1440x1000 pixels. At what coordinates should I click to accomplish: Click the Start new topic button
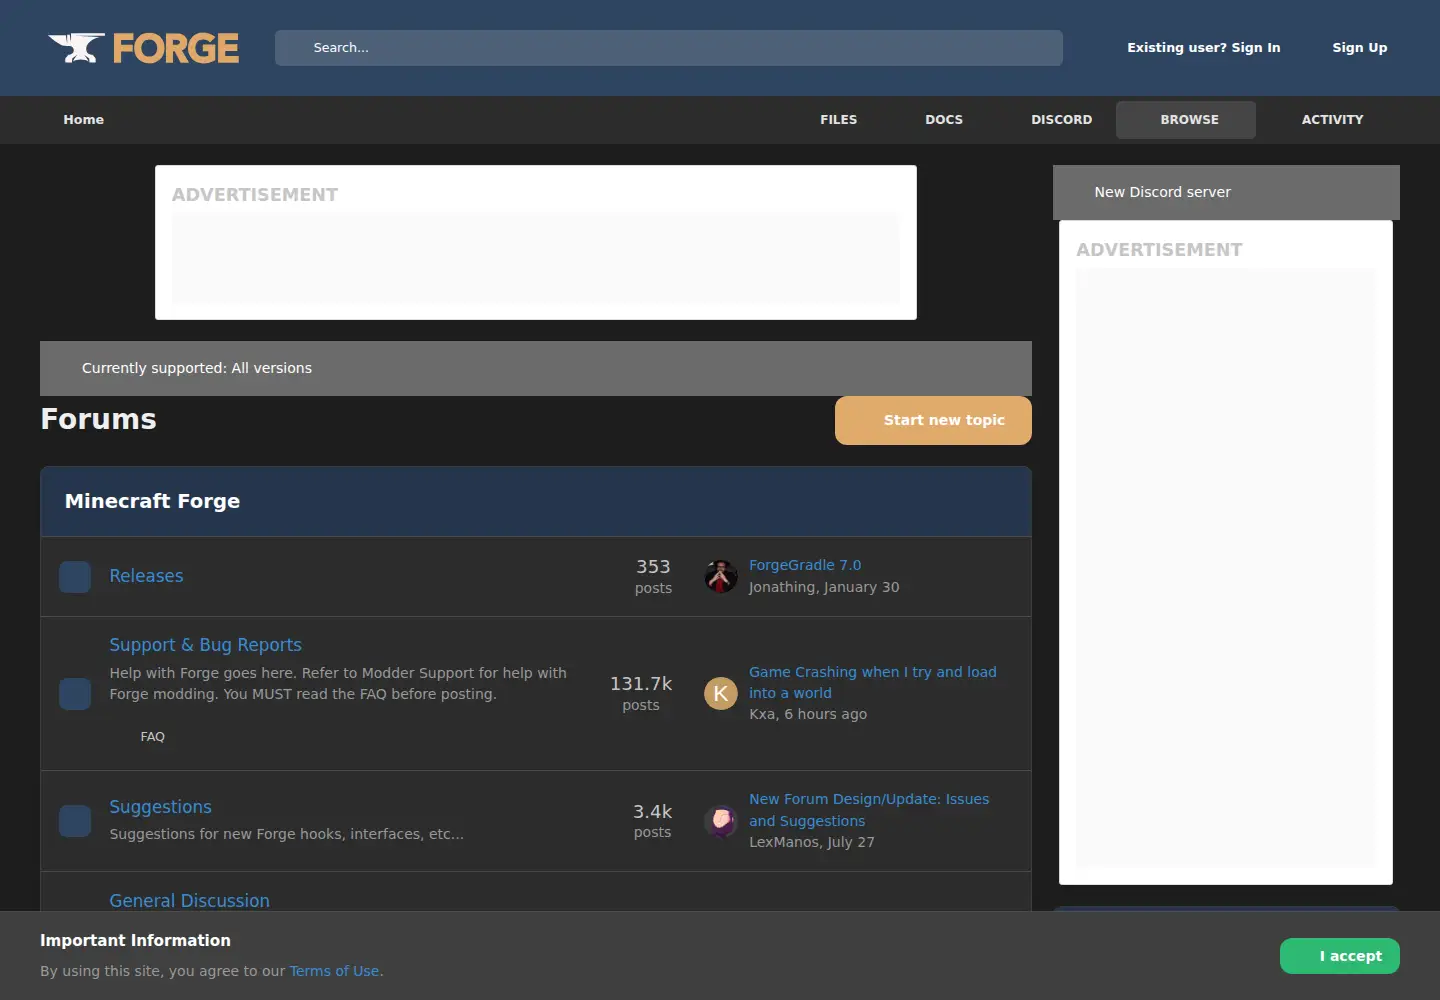tap(933, 421)
